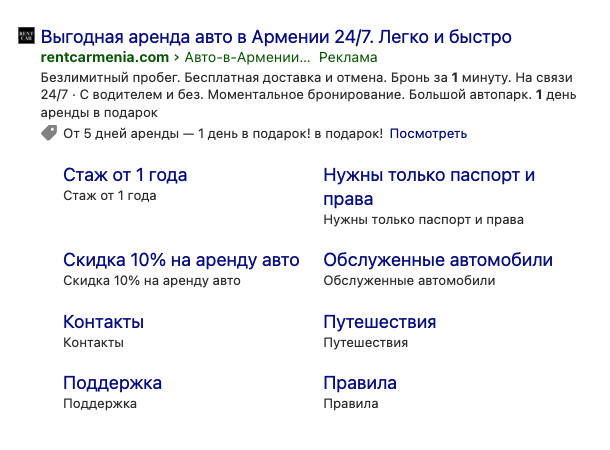This screenshot has width=610, height=450.
Task: Click small gray caption beneath 'Путешествия' heading
Action: pos(365,343)
